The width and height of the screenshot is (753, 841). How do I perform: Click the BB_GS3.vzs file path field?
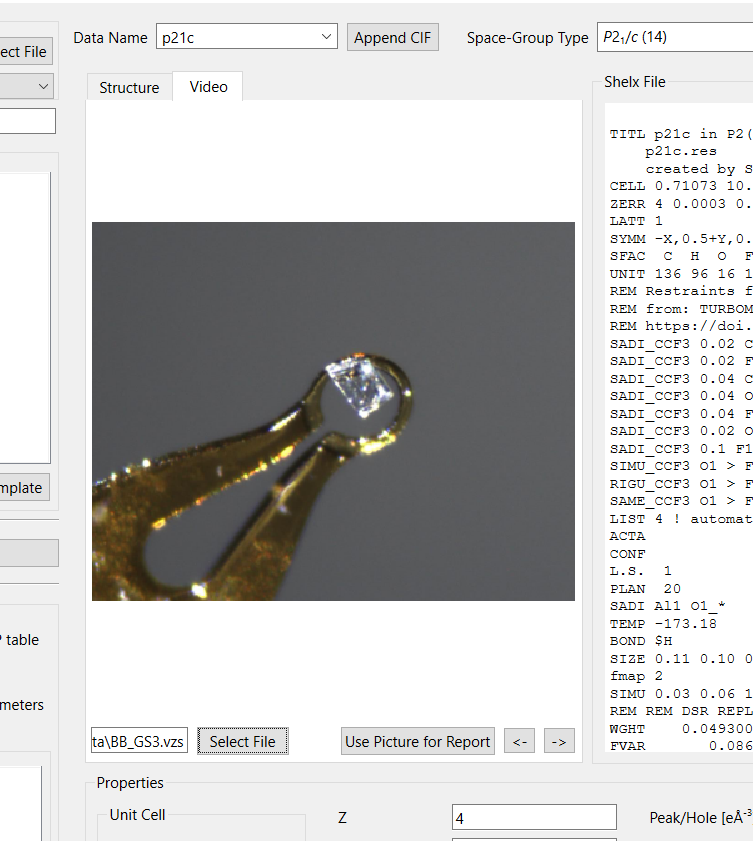pyautogui.click(x=139, y=741)
